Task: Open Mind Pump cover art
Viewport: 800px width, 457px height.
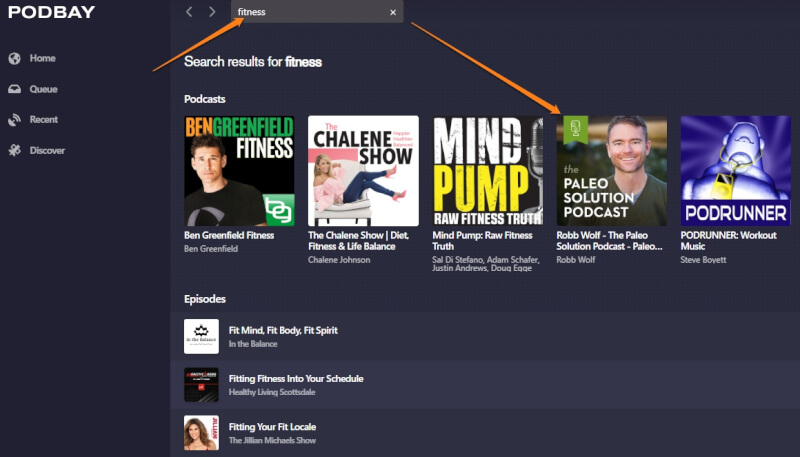Action: click(x=488, y=171)
